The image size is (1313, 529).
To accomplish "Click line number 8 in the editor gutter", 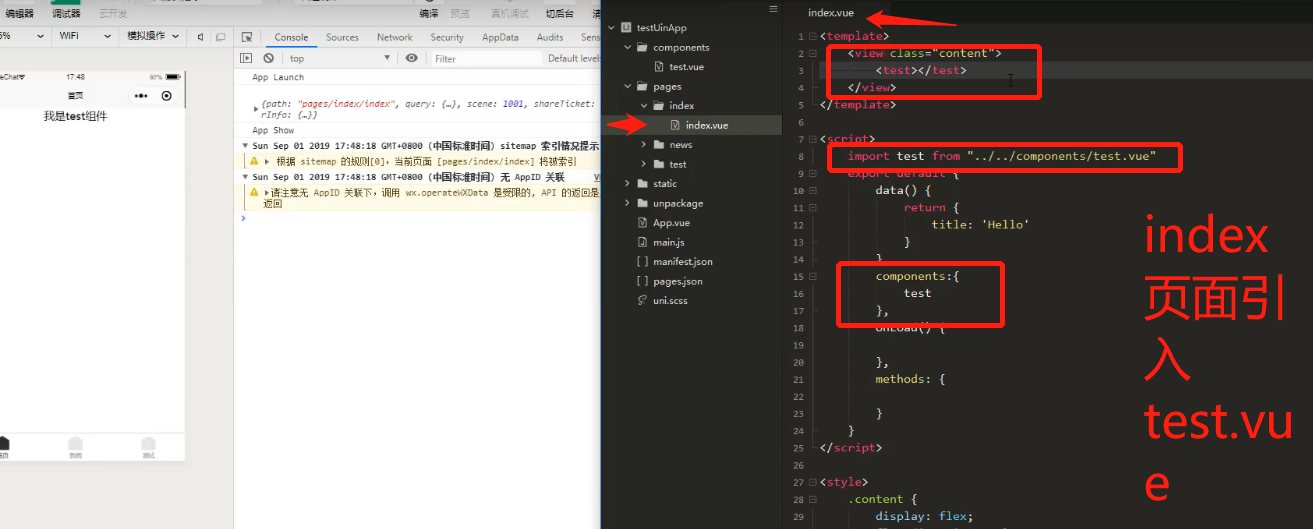I will tap(800, 156).
